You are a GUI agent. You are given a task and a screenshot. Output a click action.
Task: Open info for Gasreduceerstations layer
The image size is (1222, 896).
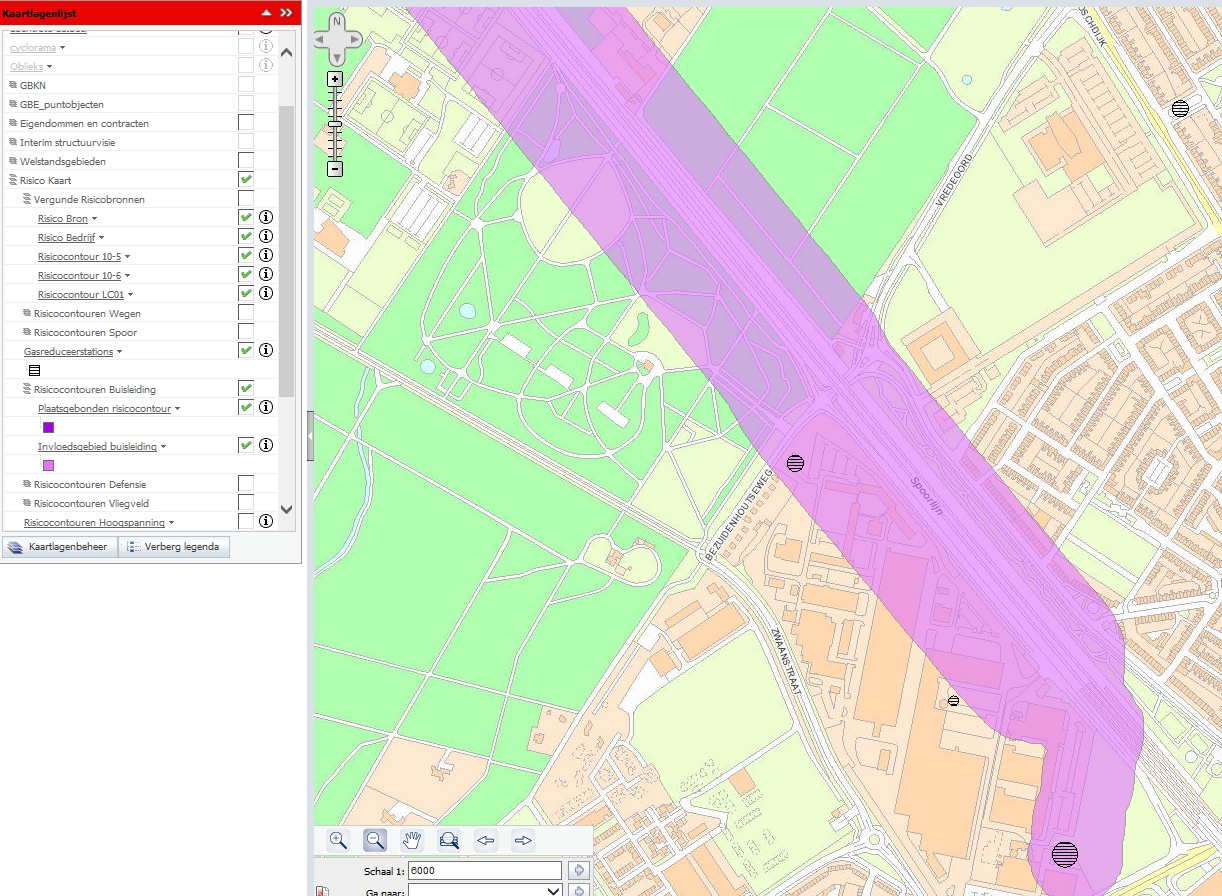click(266, 350)
